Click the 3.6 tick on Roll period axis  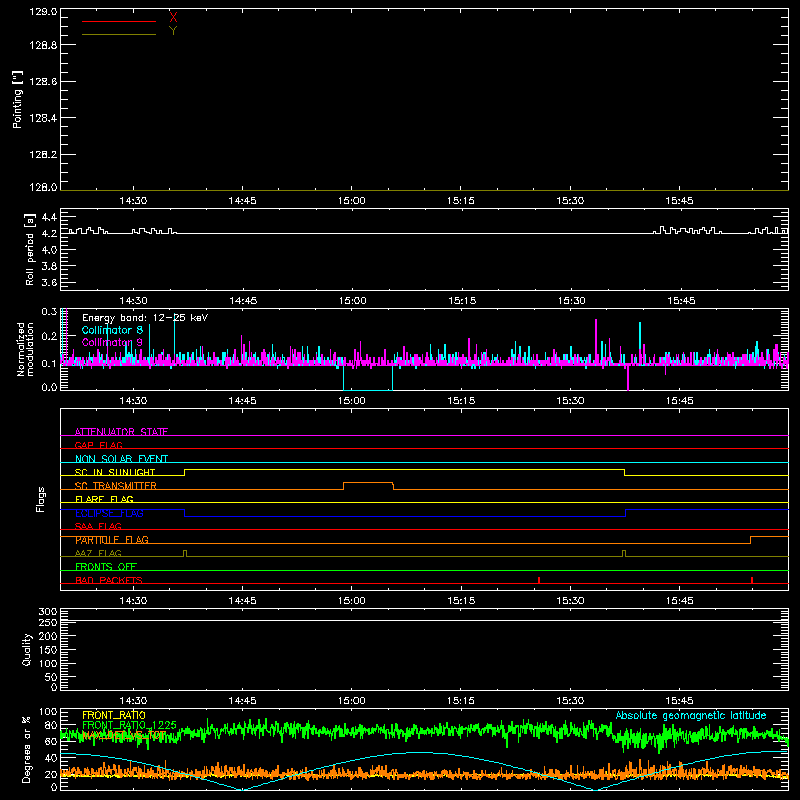[49, 282]
